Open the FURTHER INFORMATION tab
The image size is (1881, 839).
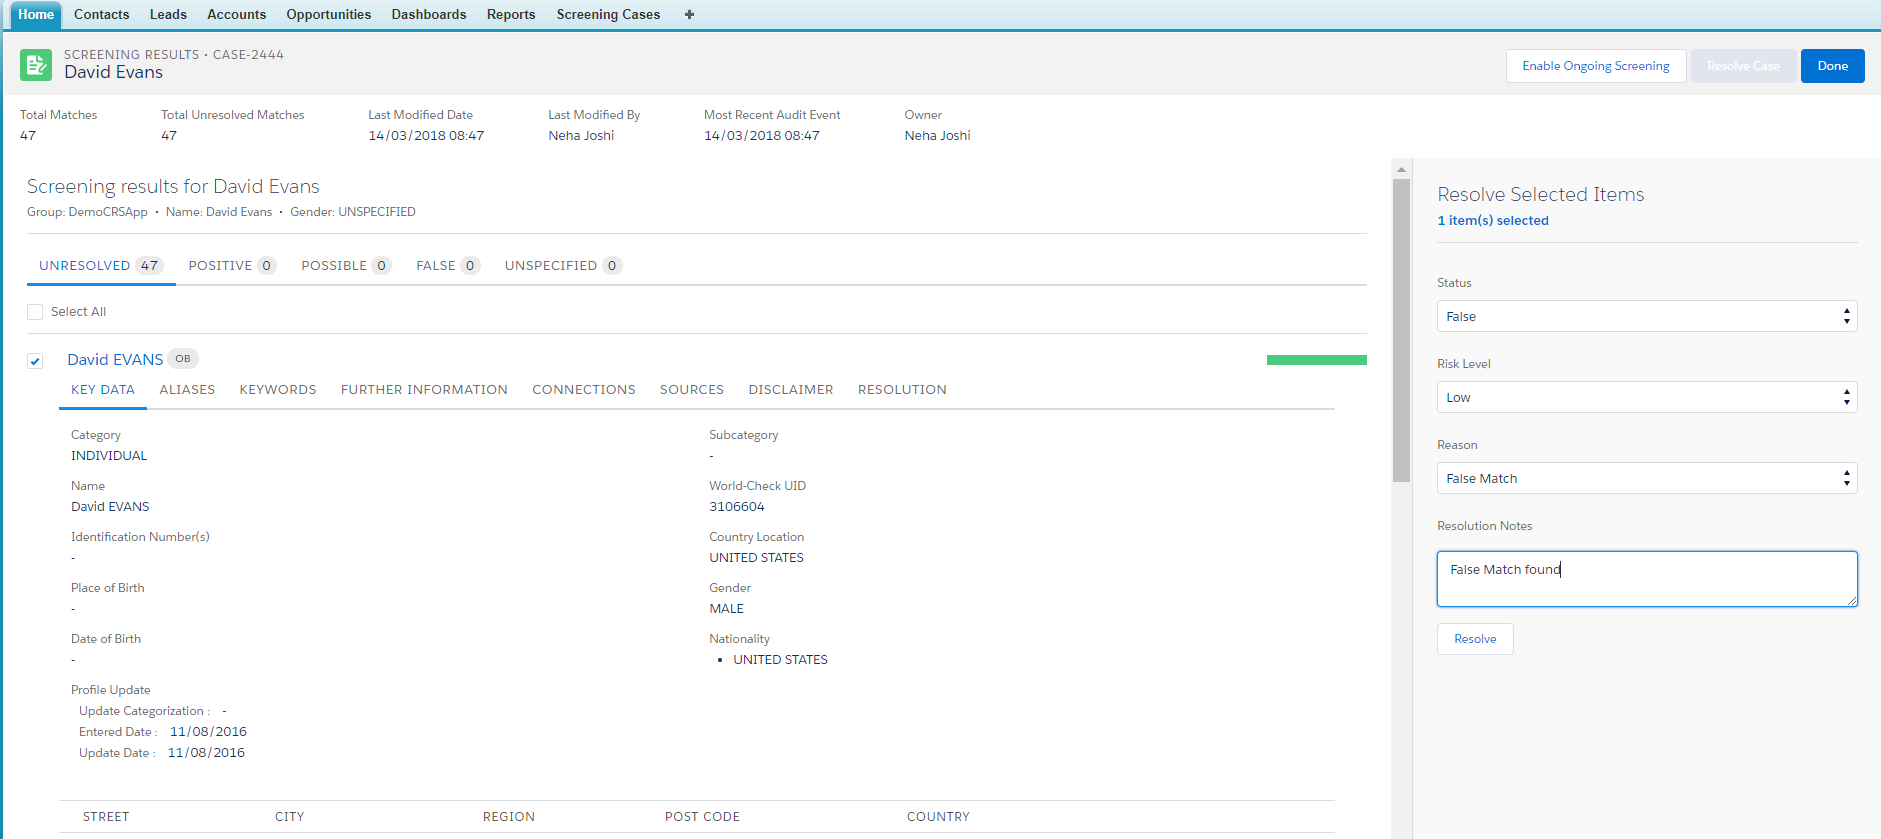pos(424,390)
